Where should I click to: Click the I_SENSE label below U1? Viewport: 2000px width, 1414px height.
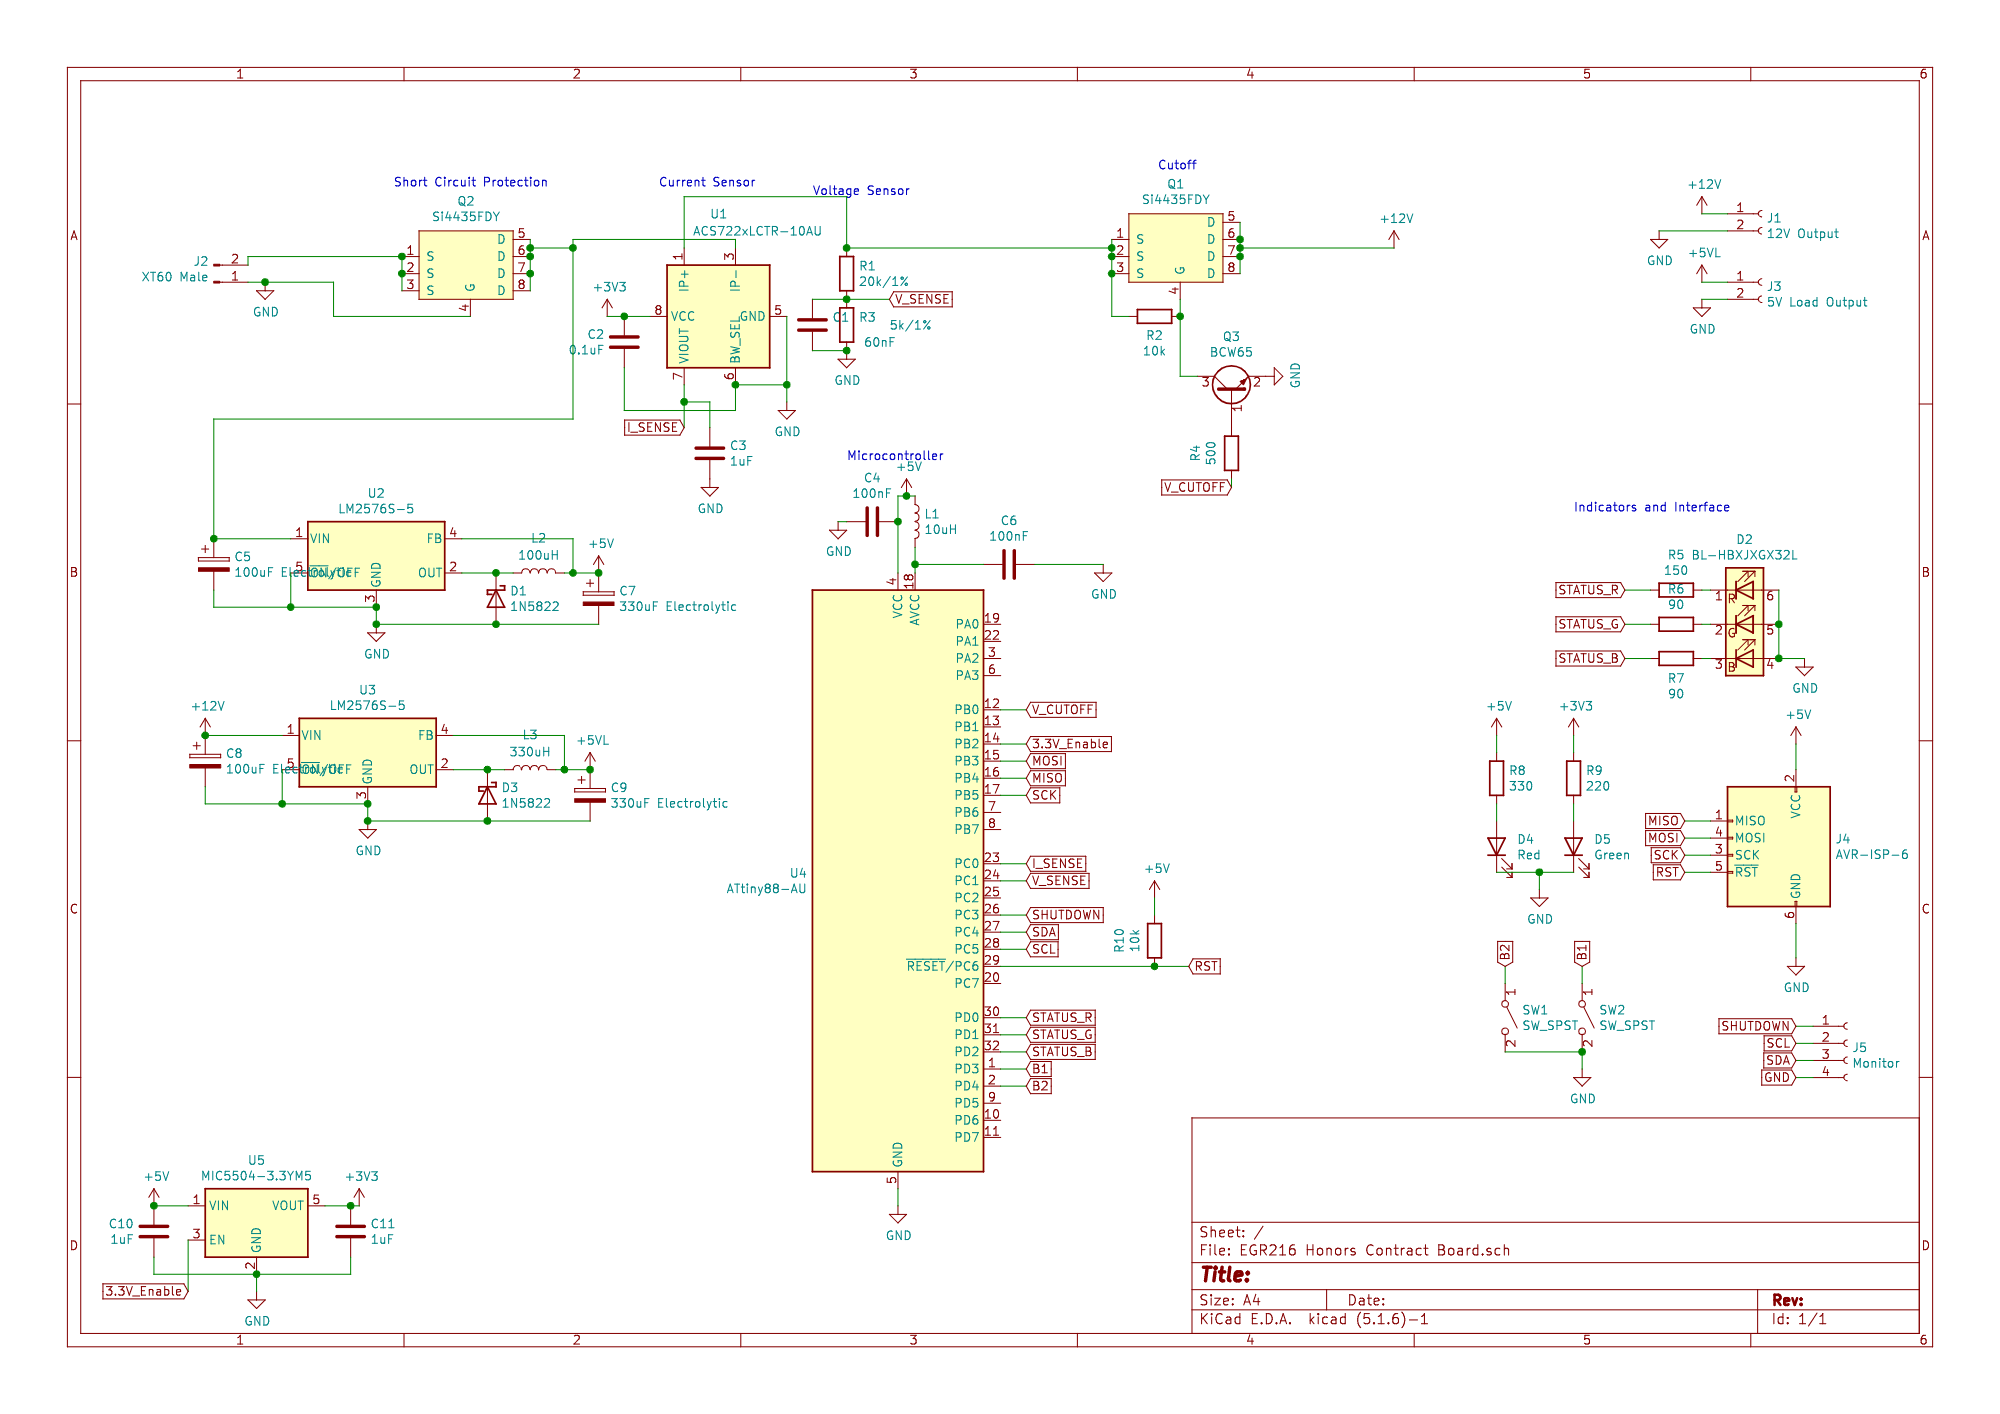(654, 427)
